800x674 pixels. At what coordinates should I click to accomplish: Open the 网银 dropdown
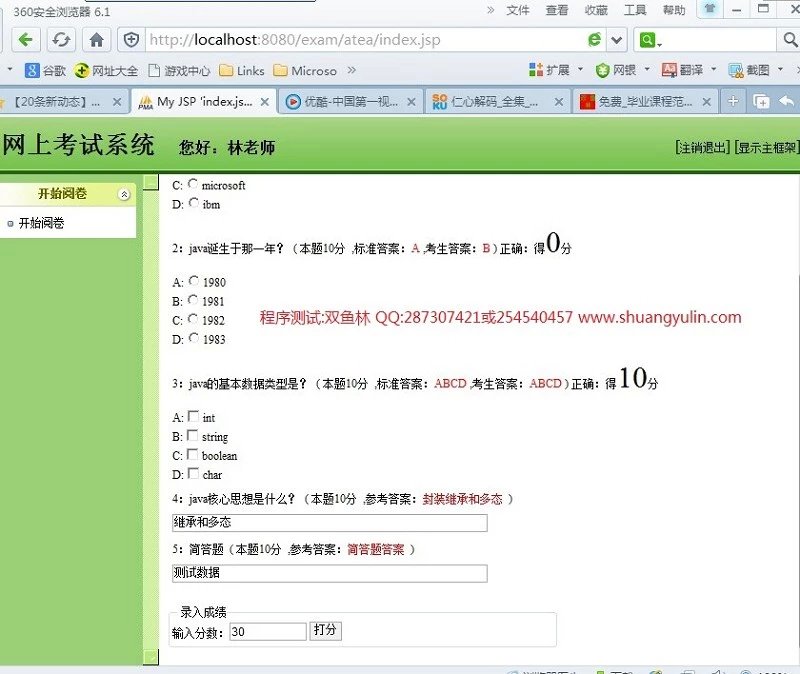pyautogui.click(x=622, y=70)
